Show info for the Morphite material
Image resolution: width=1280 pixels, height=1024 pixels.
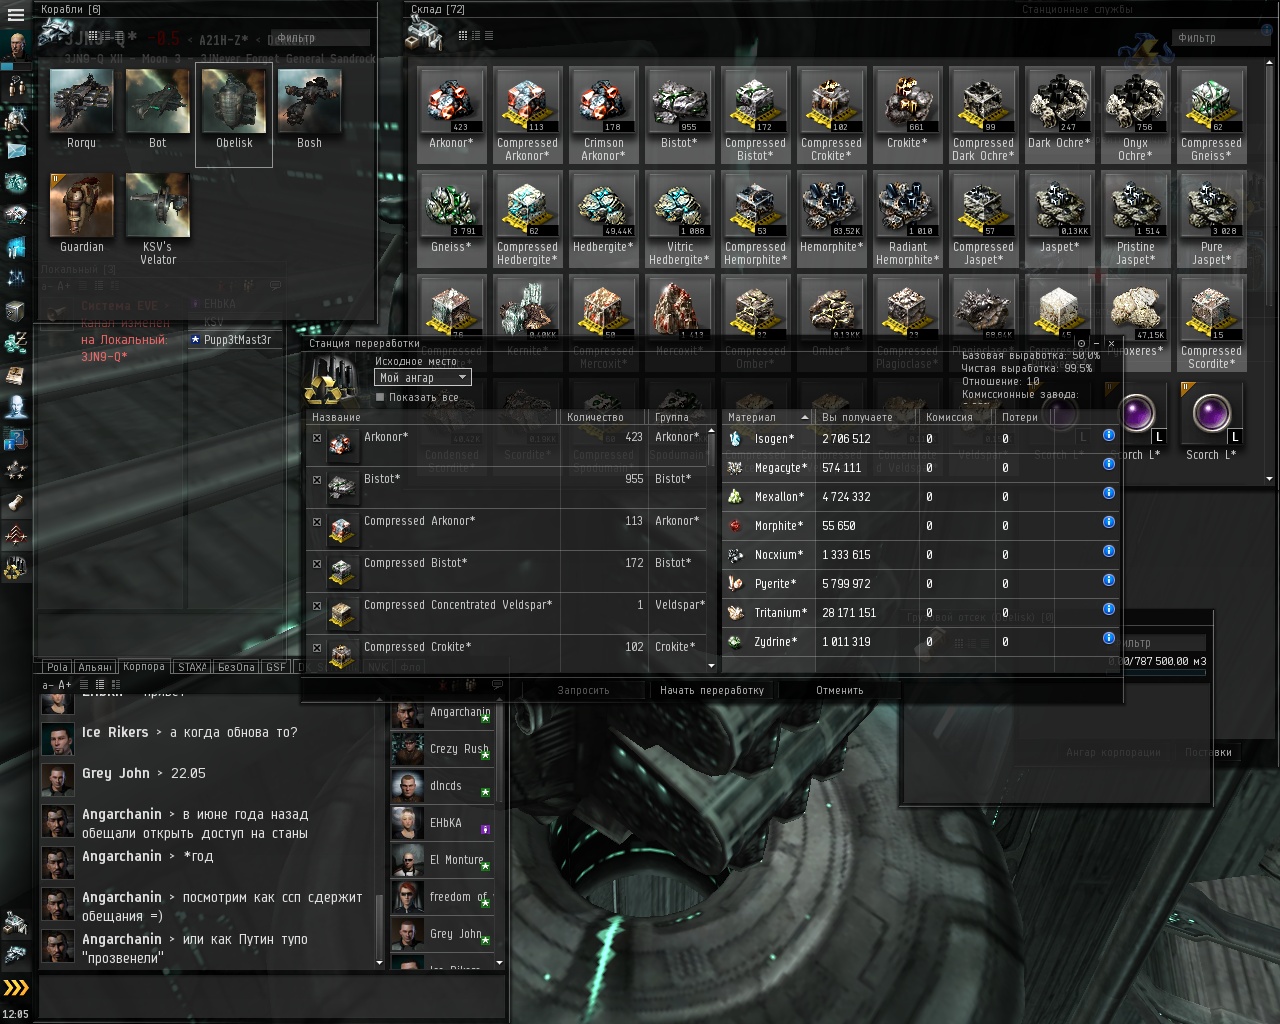tap(1108, 522)
